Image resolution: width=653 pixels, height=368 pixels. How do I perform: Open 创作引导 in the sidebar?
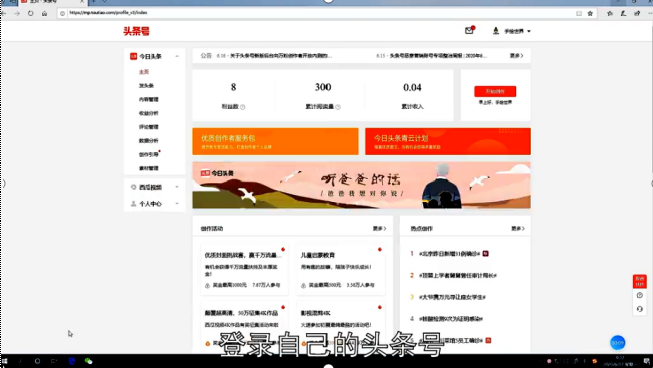pyautogui.click(x=149, y=154)
